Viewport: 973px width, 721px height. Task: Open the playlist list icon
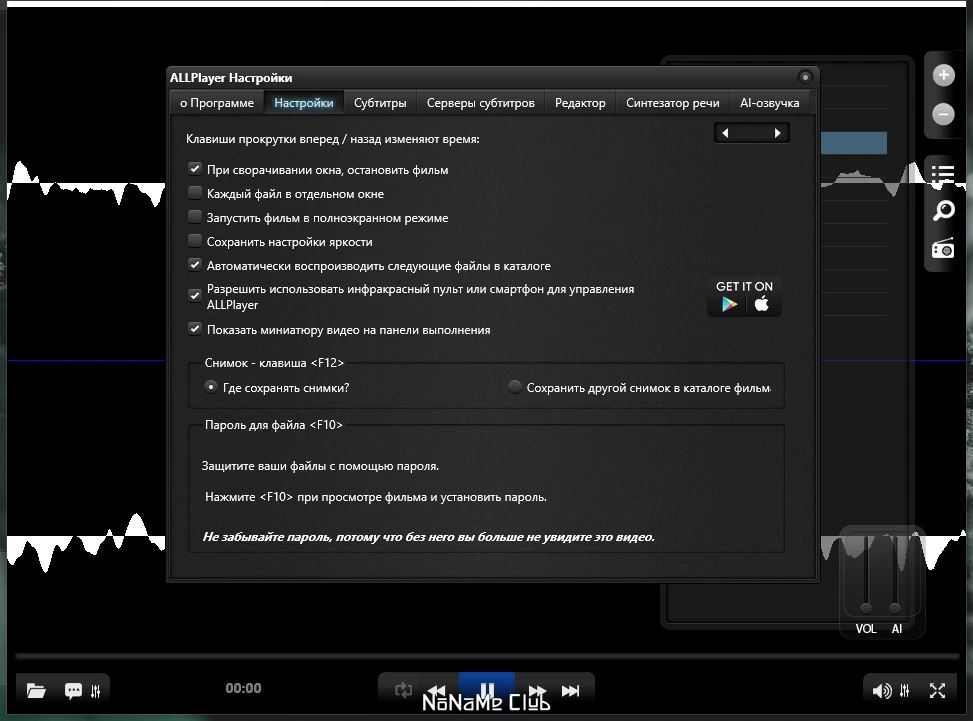(943, 174)
